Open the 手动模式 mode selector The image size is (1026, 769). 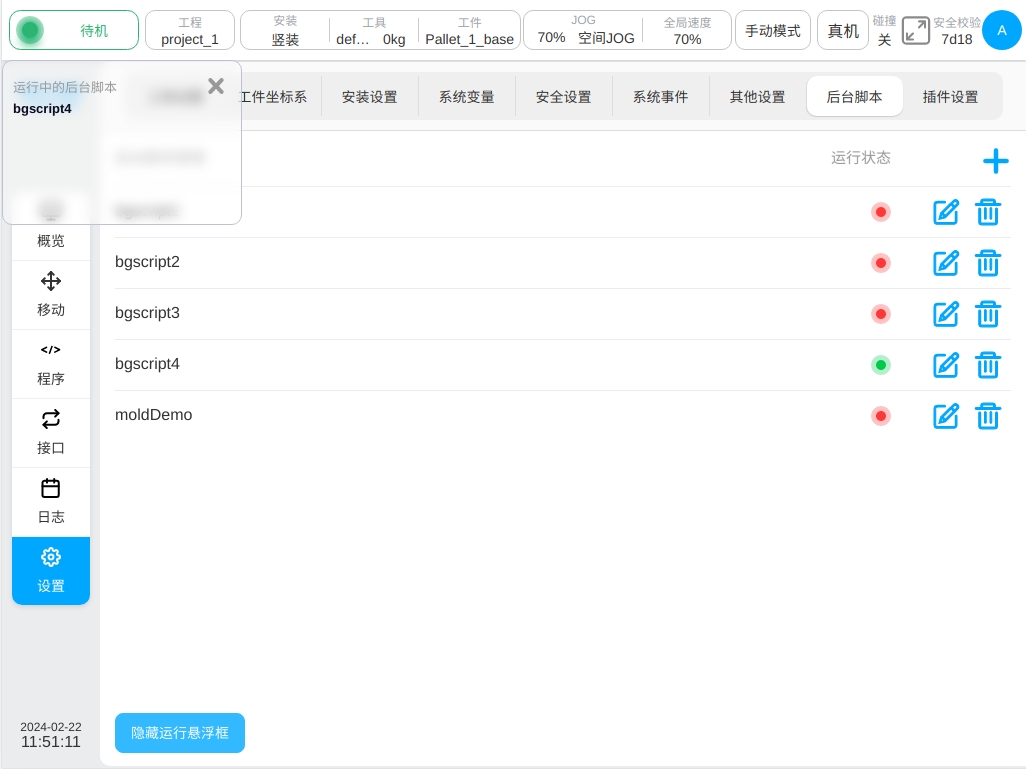tap(773, 30)
